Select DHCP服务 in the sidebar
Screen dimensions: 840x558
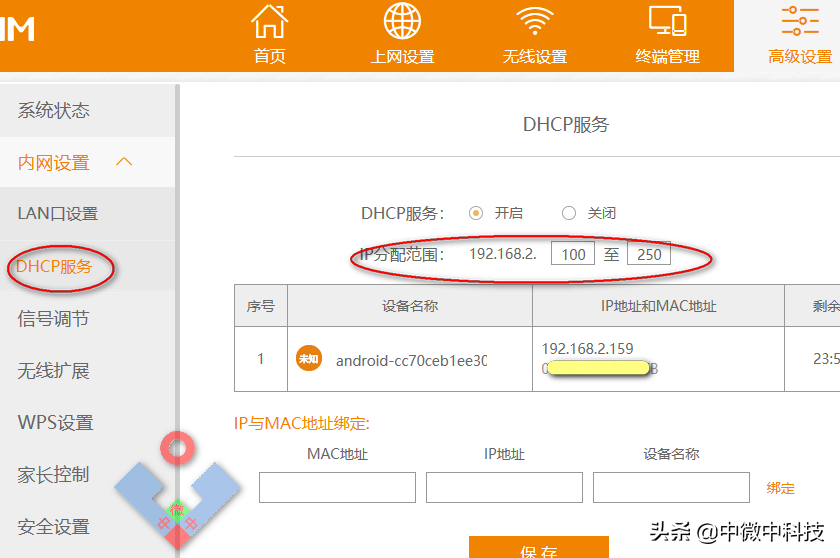54,266
